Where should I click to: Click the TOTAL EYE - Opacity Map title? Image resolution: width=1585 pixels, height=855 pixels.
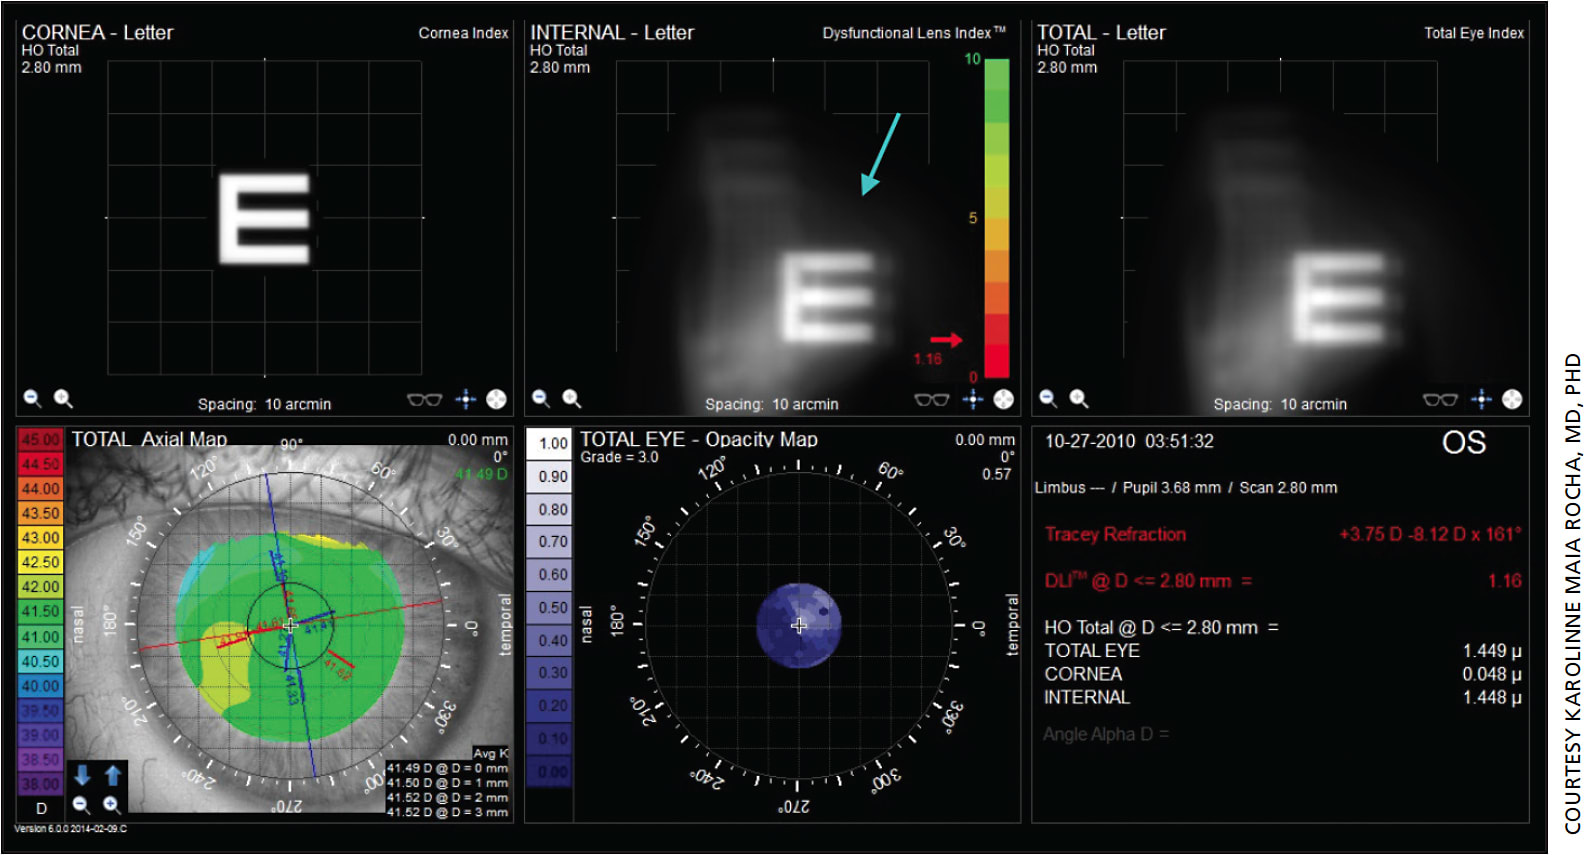coord(699,439)
